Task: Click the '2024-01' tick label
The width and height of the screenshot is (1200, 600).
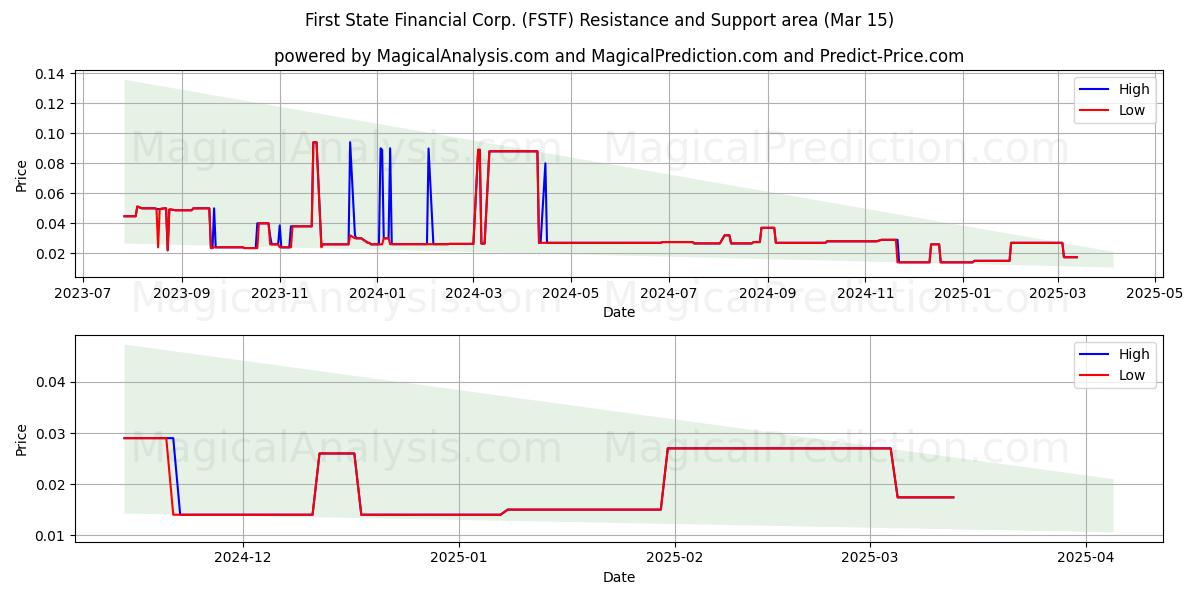Action: 377,294
